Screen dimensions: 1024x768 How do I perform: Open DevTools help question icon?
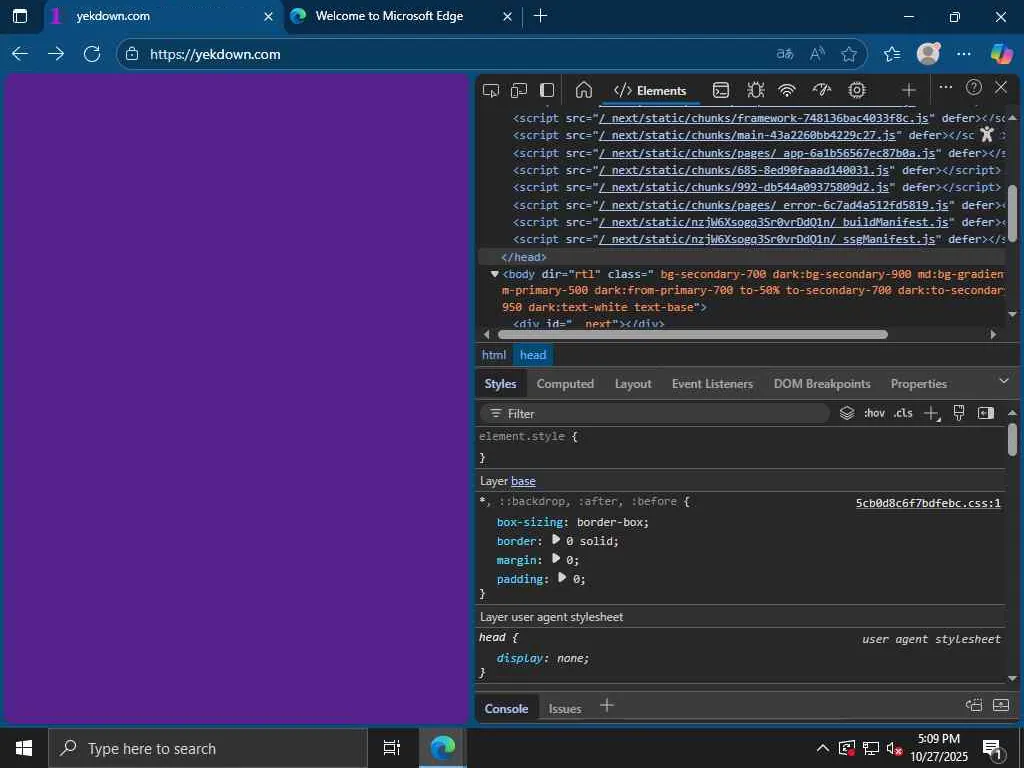pyautogui.click(x=974, y=87)
